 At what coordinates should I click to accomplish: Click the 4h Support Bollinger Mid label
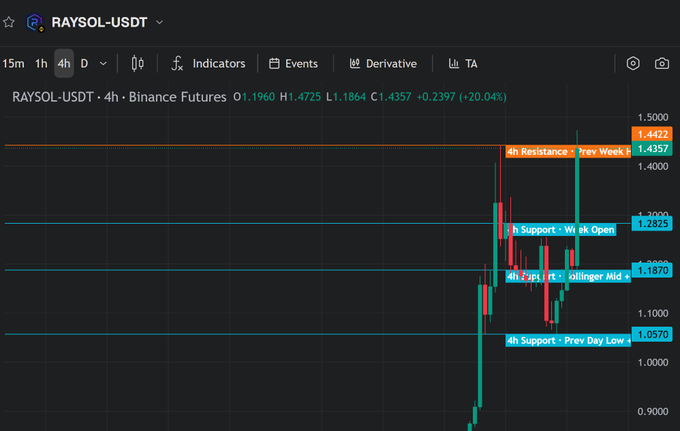(568, 277)
